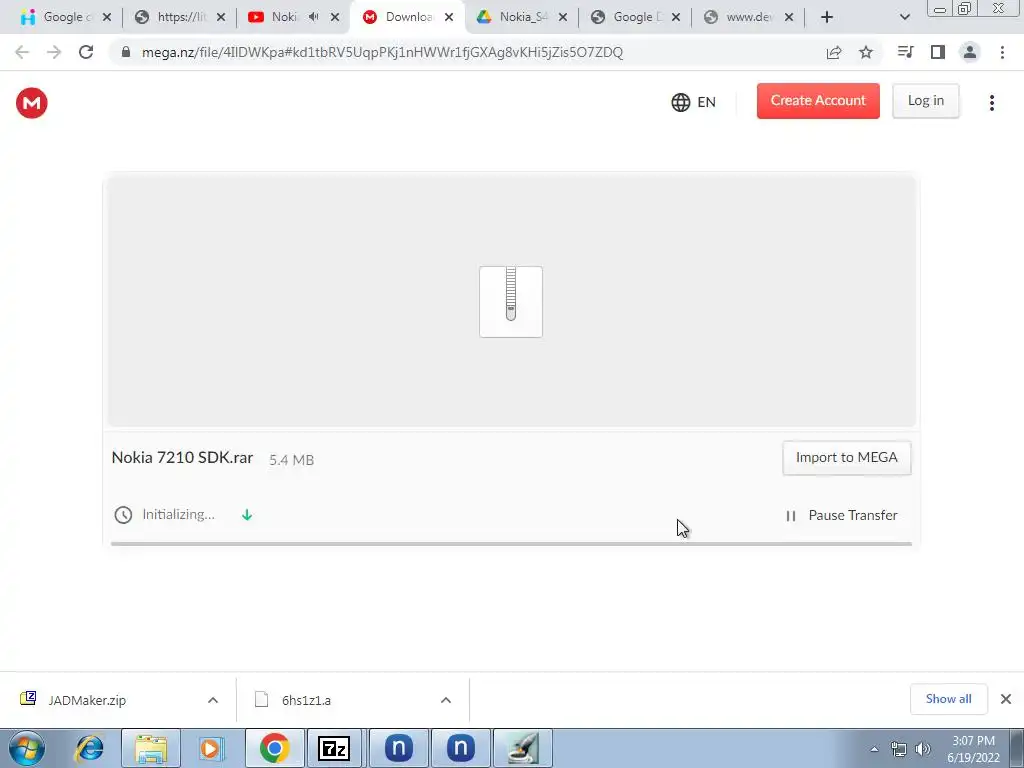Image resolution: width=1024 pixels, height=768 pixels.
Task: Open Windows Media Player from taskbar
Action: 210,748
